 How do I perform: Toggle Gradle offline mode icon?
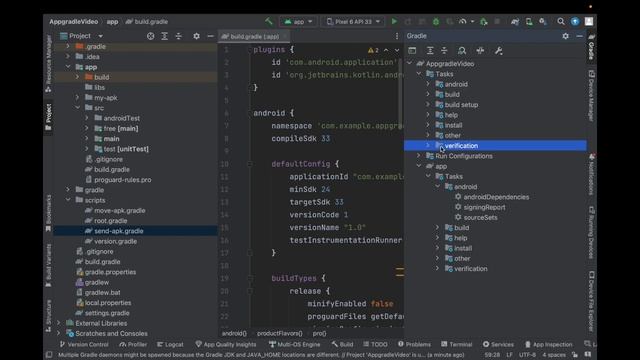point(480,51)
